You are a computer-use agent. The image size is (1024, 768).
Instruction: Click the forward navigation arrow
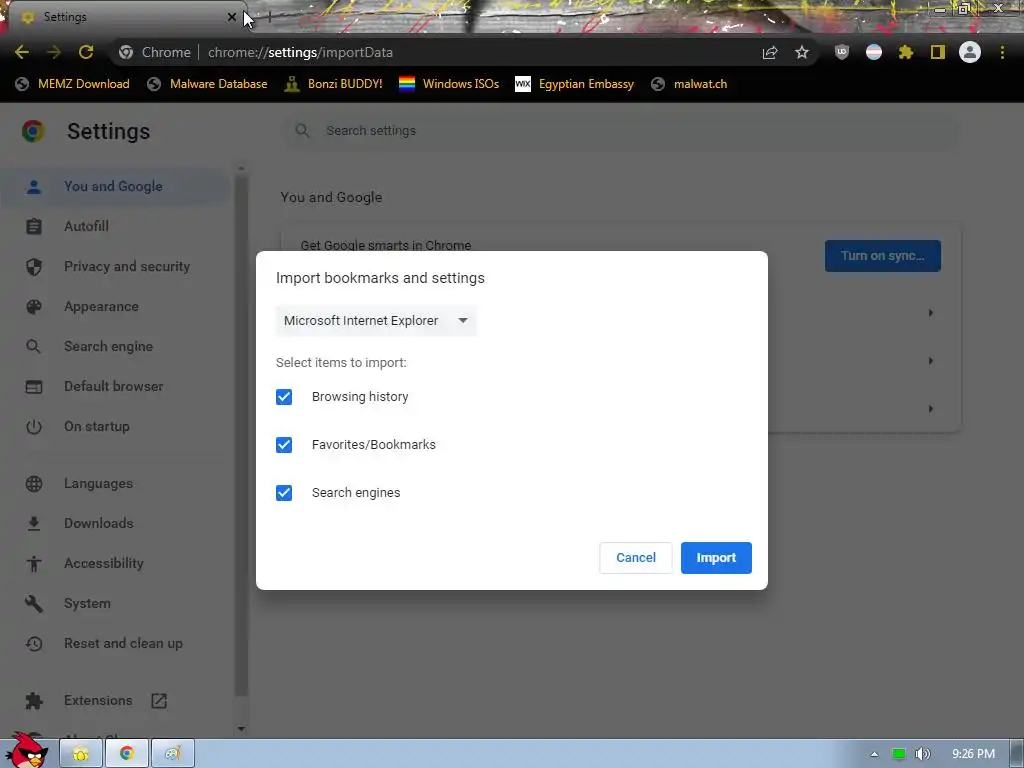click(54, 52)
